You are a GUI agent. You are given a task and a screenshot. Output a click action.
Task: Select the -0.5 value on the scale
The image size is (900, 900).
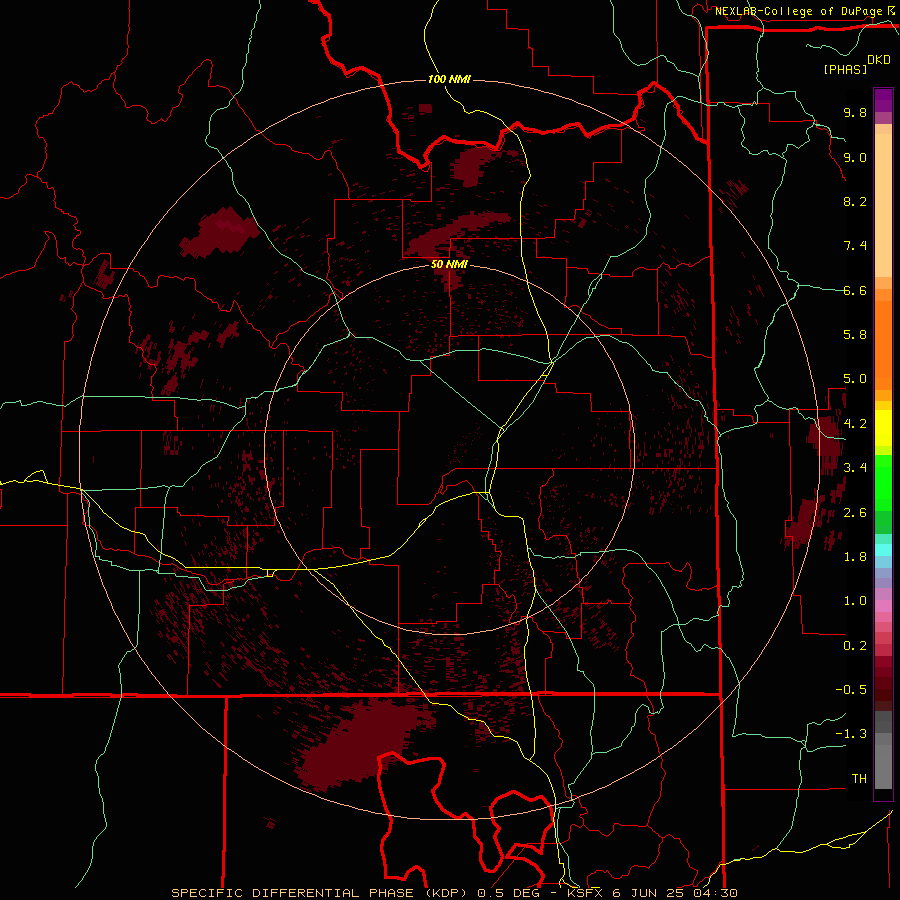(851, 690)
